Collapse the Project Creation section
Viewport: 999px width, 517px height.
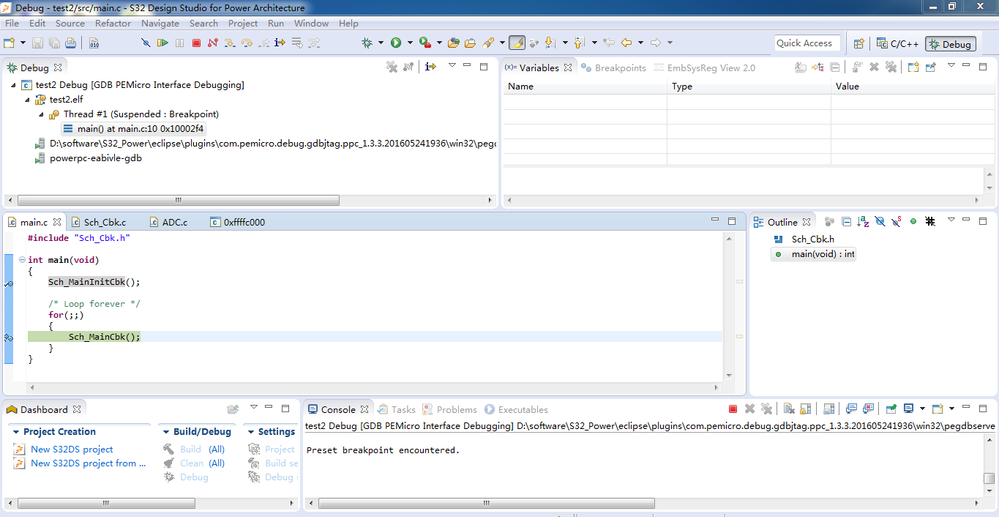(17, 432)
